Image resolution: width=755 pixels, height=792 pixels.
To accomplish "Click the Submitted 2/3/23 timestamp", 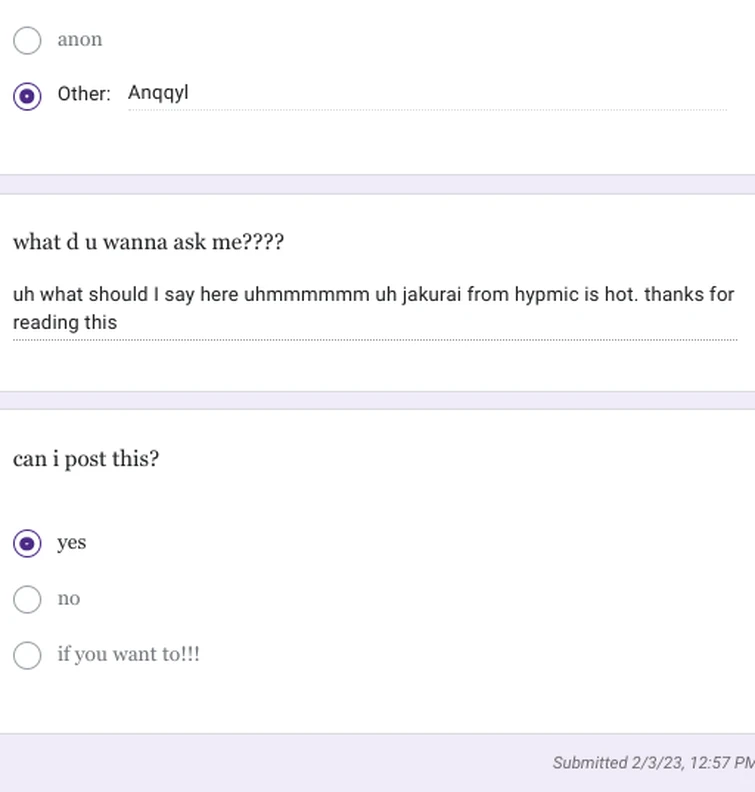I will point(653,763).
